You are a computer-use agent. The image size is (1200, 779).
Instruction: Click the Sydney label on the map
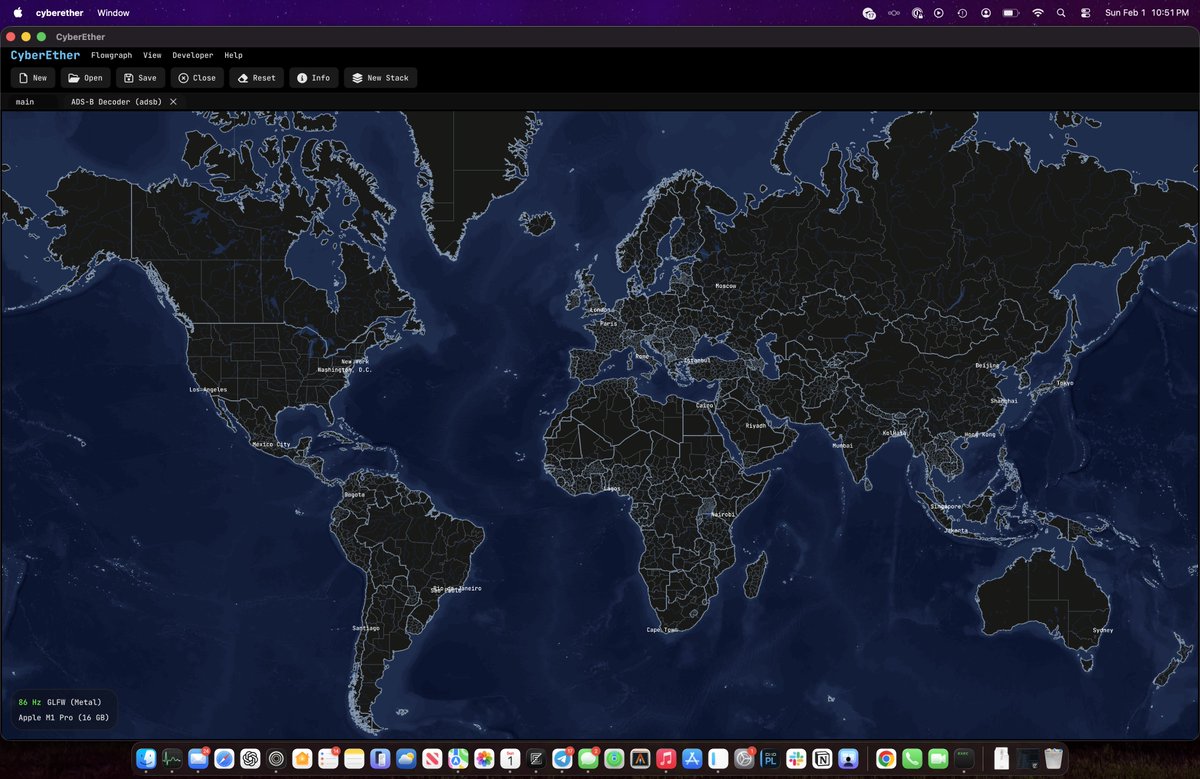coord(1103,631)
